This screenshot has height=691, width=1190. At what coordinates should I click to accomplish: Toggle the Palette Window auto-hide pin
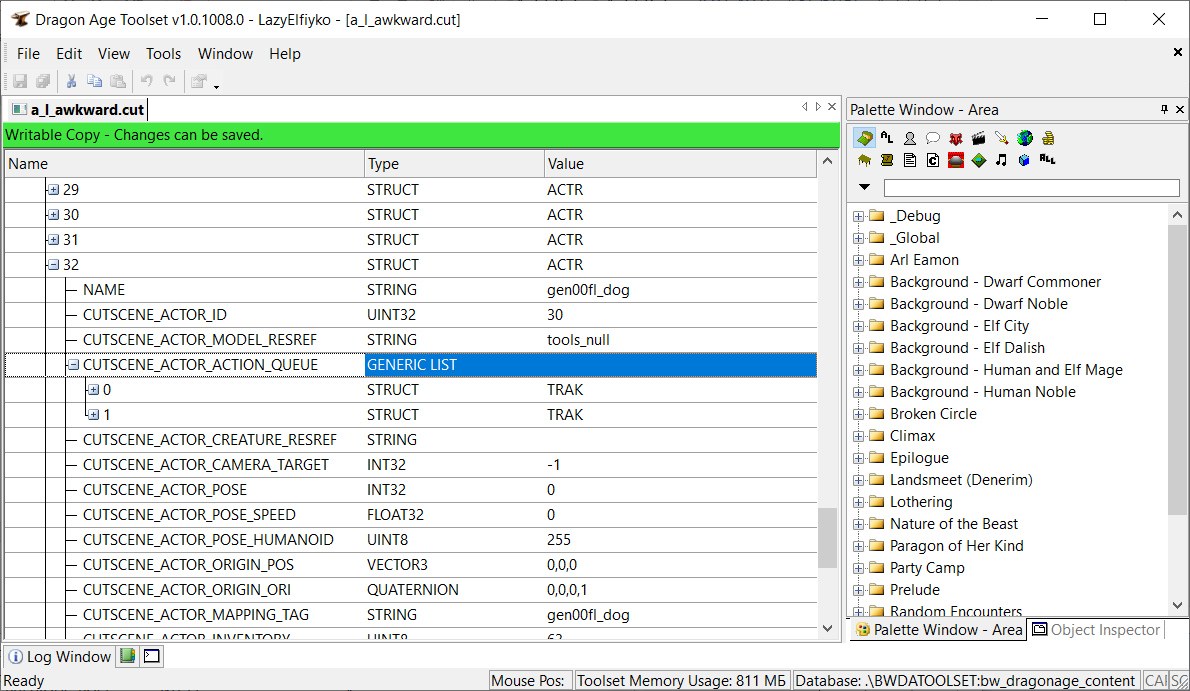pyautogui.click(x=1164, y=109)
